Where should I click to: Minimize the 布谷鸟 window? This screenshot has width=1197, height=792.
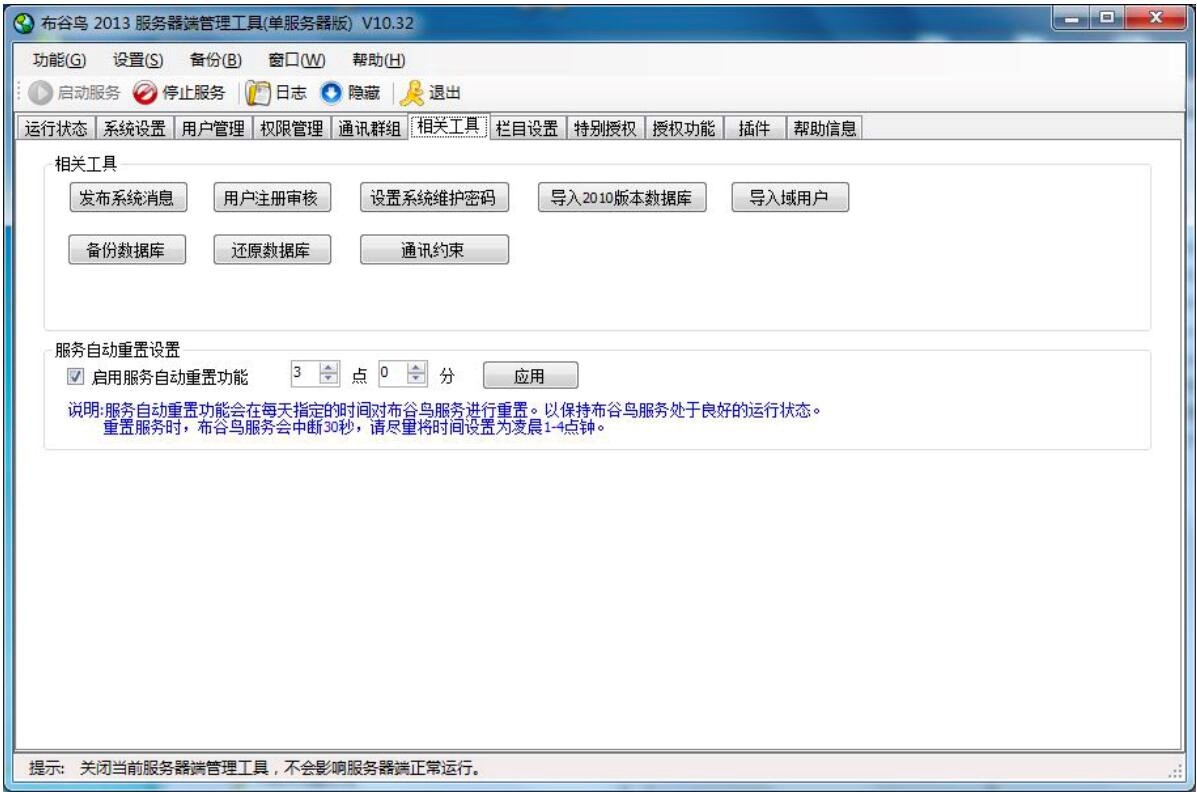(1070, 18)
